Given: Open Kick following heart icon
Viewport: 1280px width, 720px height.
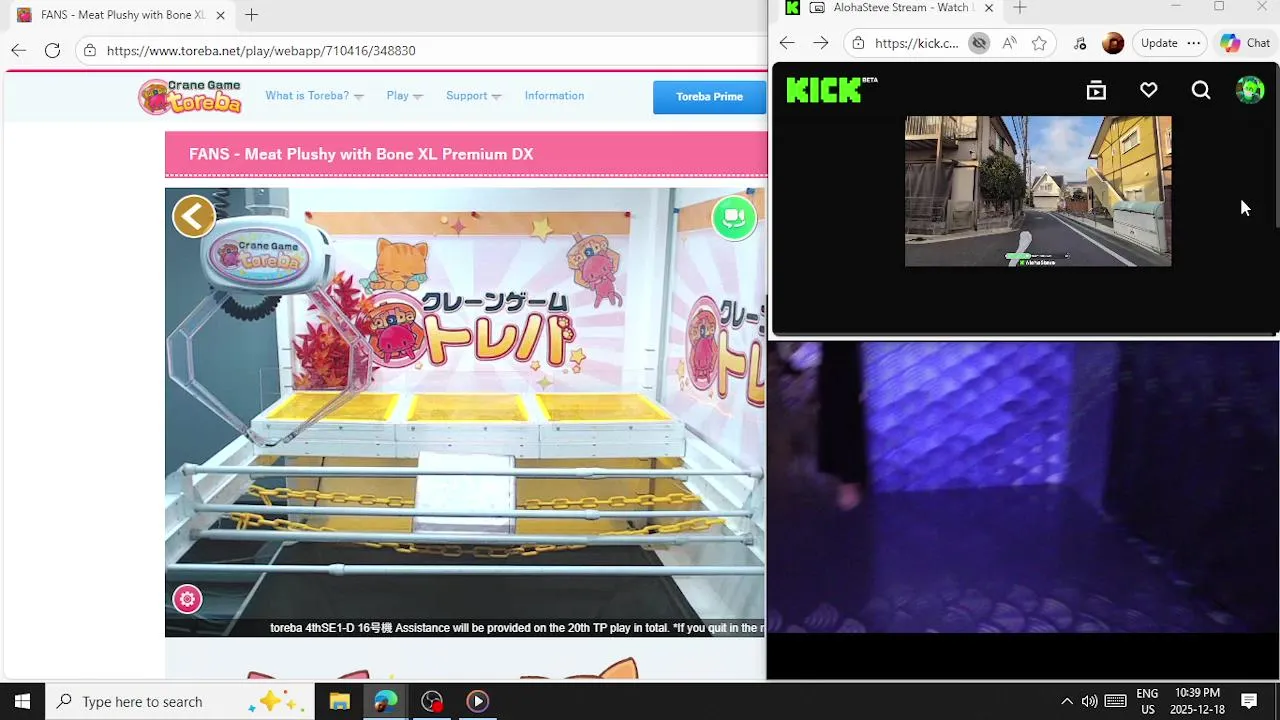Looking at the screenshot, I should click(1148, 90).
